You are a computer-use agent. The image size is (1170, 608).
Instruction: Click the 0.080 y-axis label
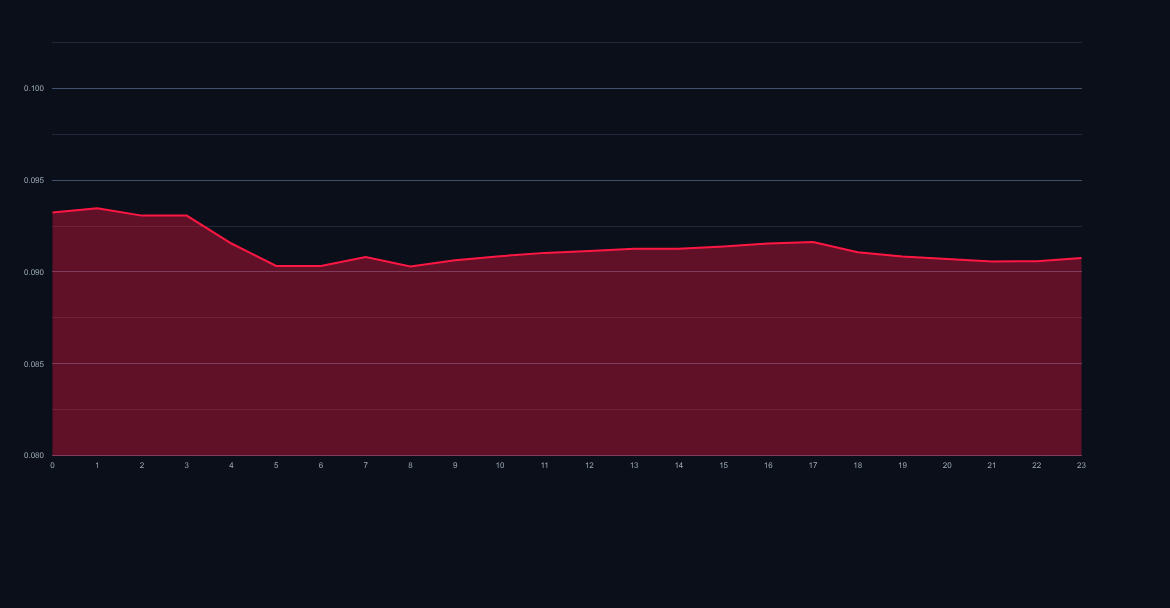click(x=36, y=452)
